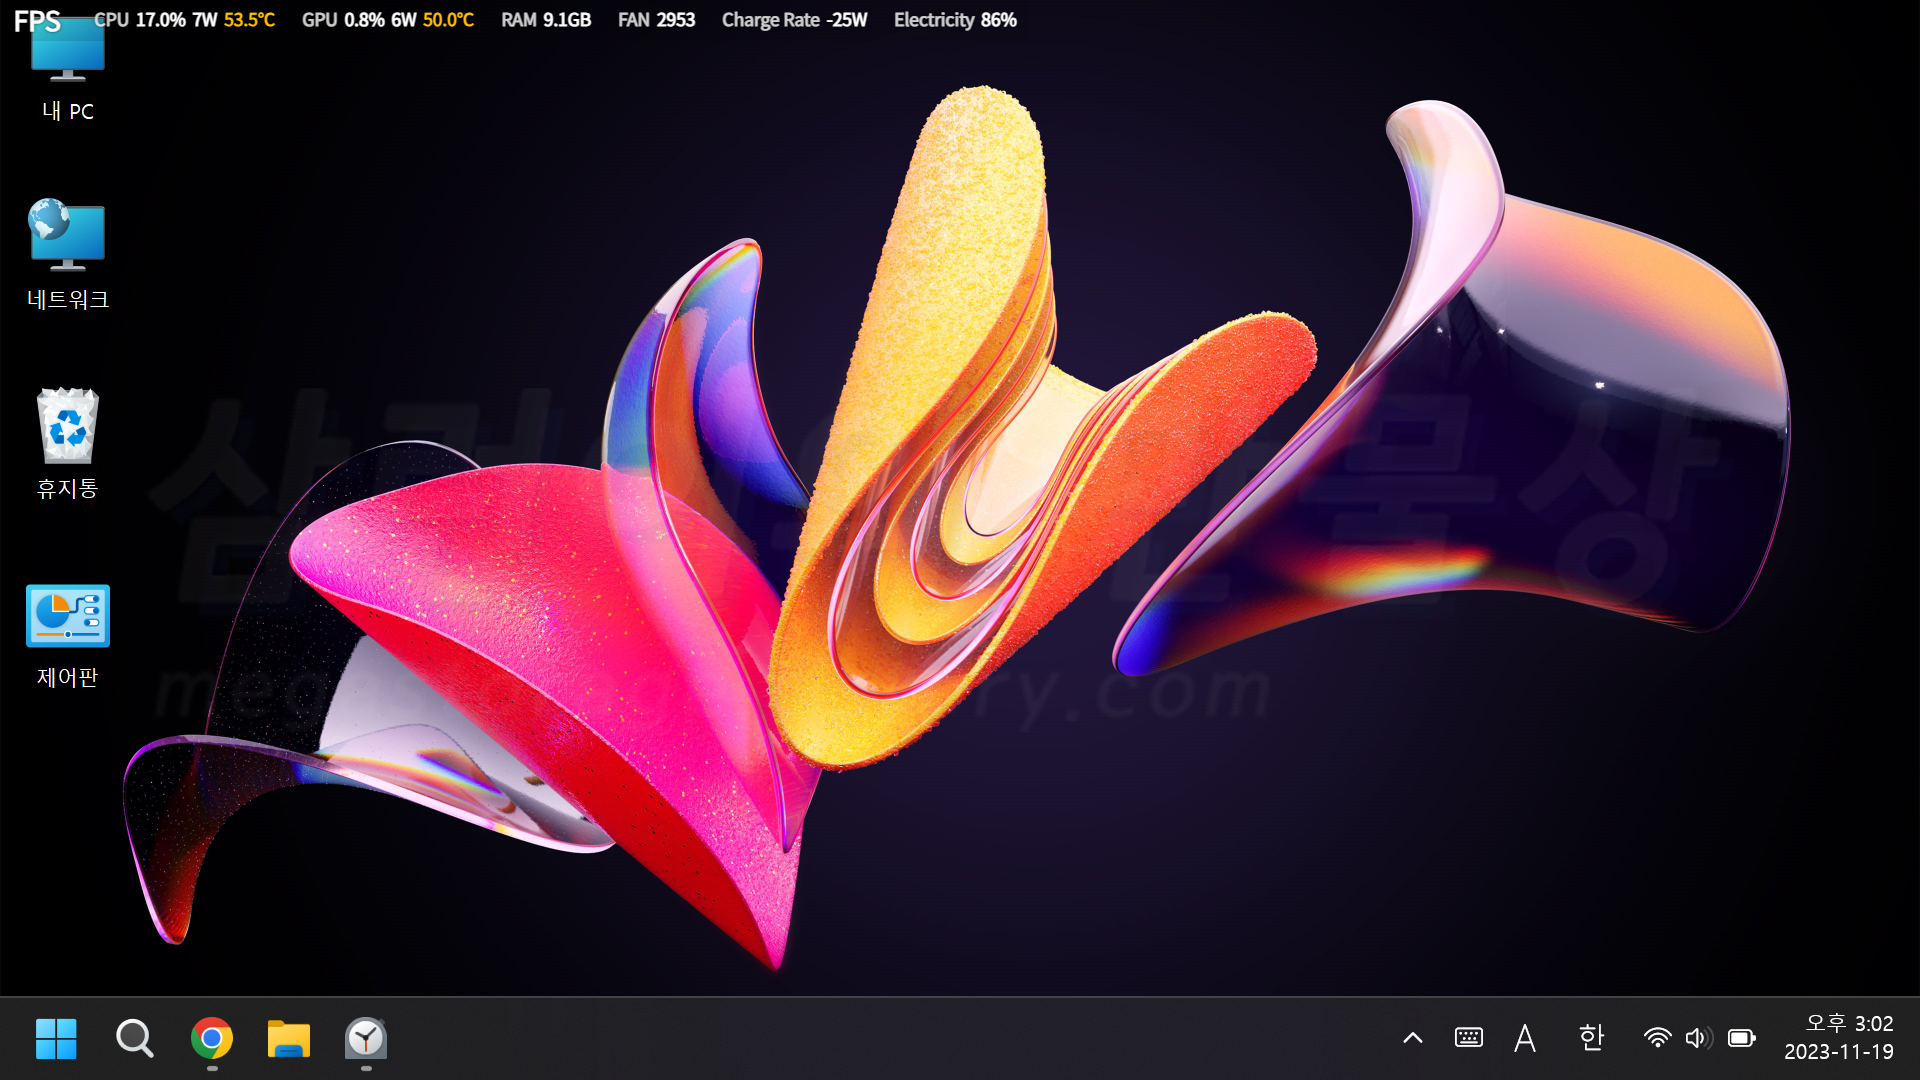Image resolution: width=1920 pixels, height=1080 pixels.
Task: Click the speaker volume tray icon
Action: click(x=1698, y=1038)
